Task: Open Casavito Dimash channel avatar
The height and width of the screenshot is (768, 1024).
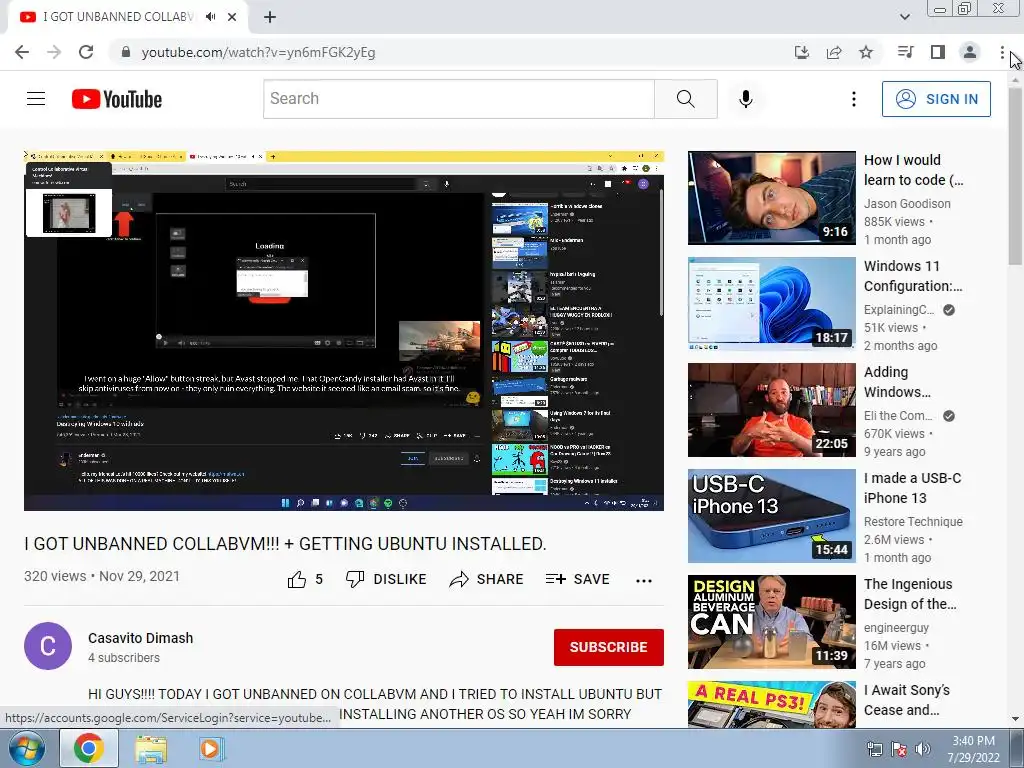Action: point(48,646)
